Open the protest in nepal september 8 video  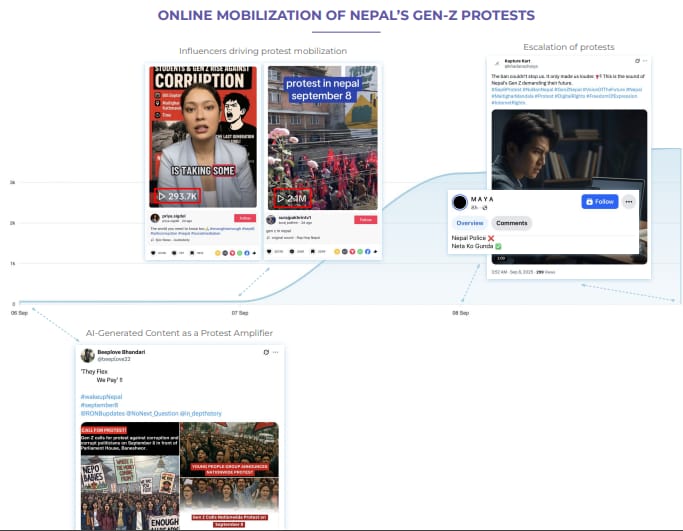click(x=322, y=130)
